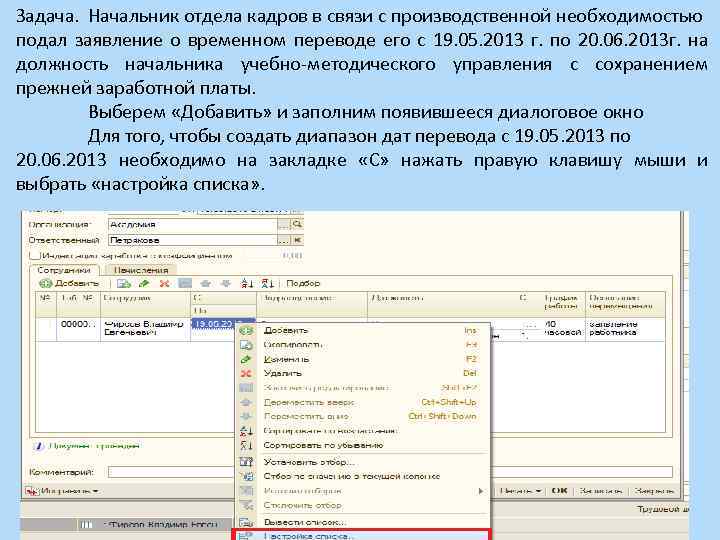Switch to the Начисления tab
This screenshot has height=540, width=720.
tap(141, 270)
